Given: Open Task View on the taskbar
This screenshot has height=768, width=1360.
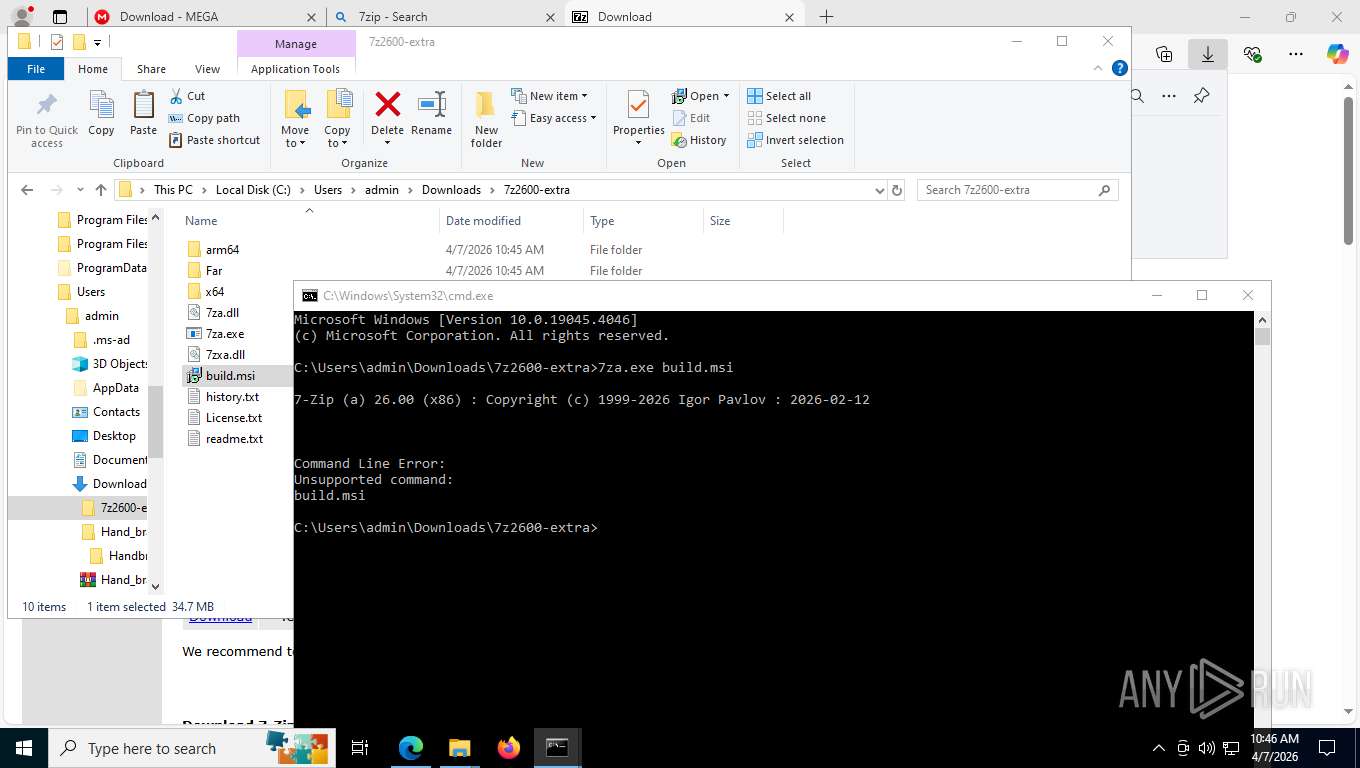Looking at the screenshot, I should click(360, 748).
